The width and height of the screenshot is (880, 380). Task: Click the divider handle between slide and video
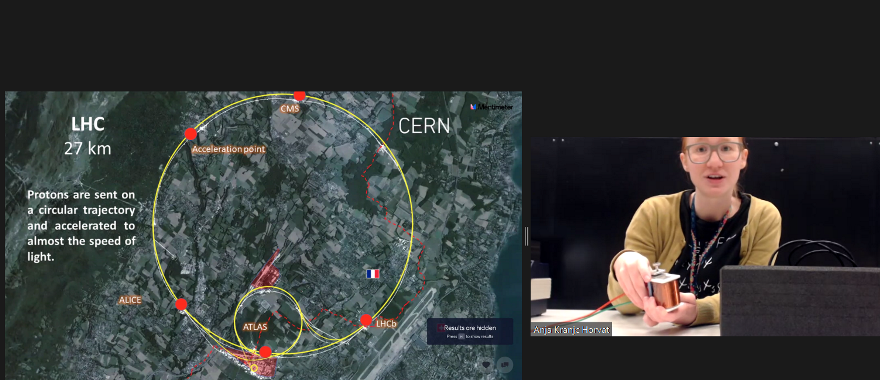[x=526, y=236]
